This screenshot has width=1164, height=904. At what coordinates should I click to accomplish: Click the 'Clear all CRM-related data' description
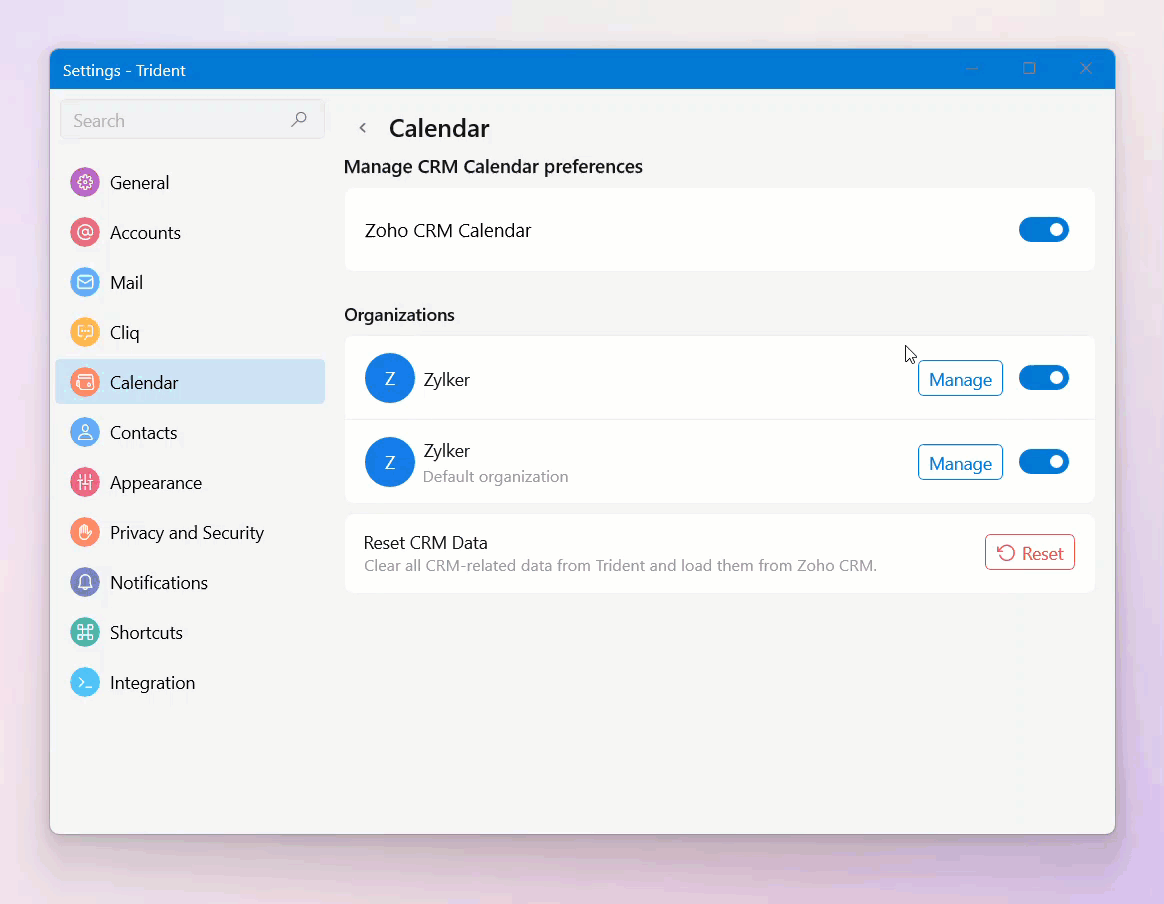(x=620, y=566)
